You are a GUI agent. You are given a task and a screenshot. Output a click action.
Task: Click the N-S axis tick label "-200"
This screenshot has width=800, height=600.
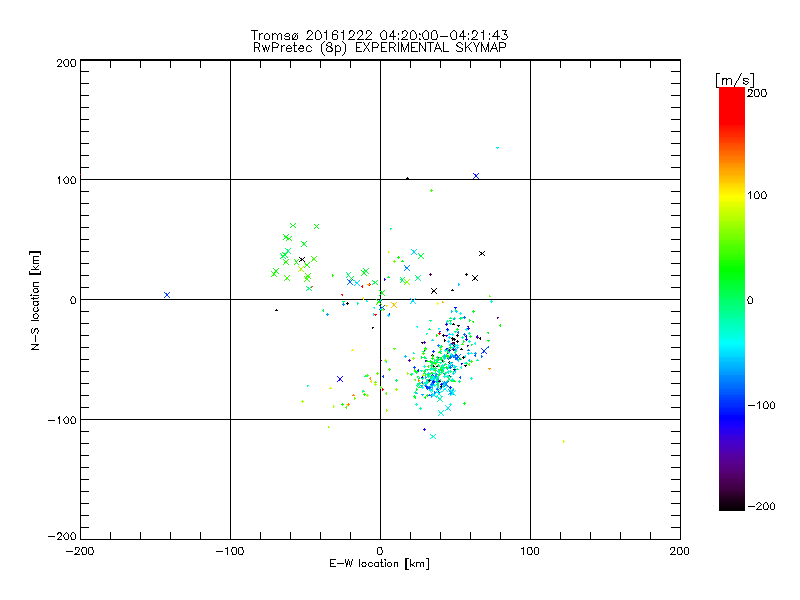coord(62,536)
